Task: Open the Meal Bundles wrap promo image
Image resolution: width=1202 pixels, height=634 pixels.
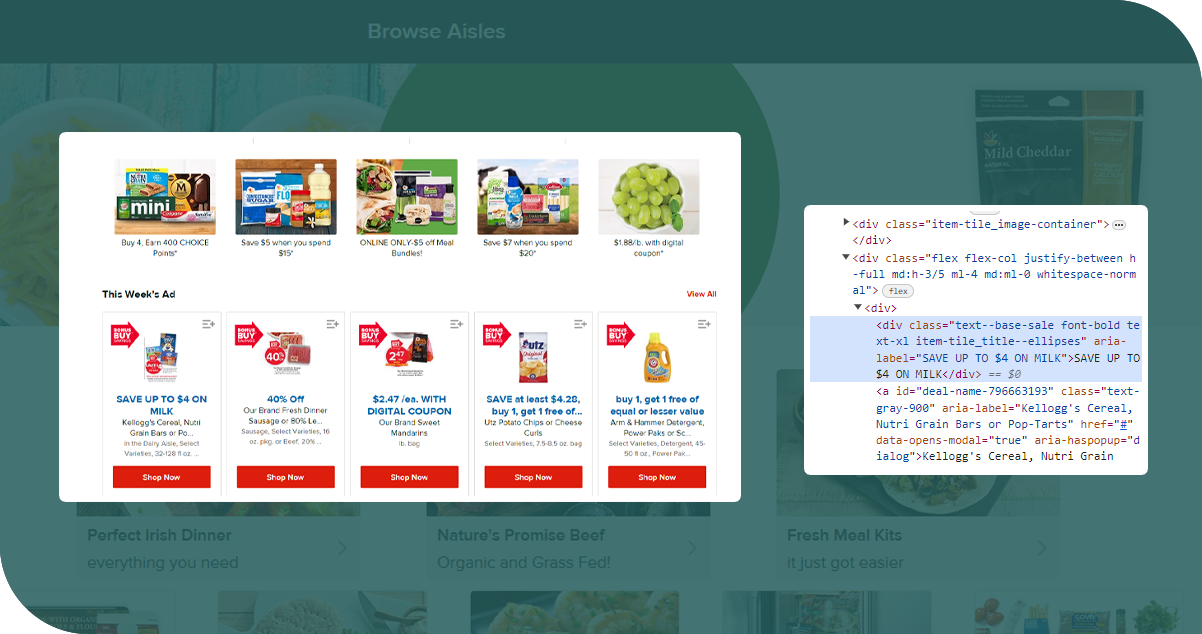Action: pyautogui.click(x=406, y=197)
